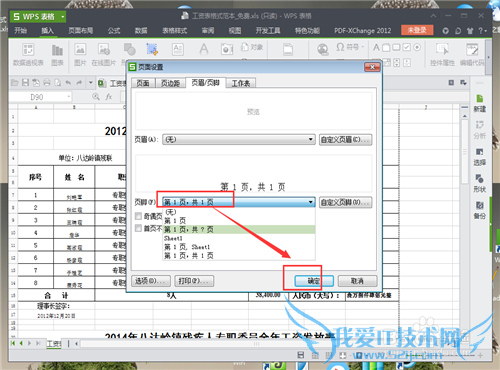Switch to the 工作表 sheet tab in dialog
Viewport: 500px width, 370px height.
[x=241, y=83]
